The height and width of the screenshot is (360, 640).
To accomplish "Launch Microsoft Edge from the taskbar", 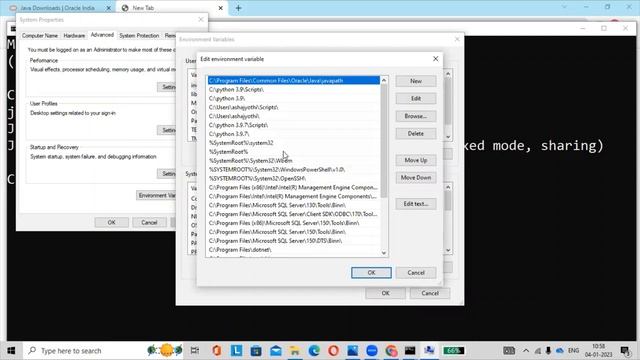I will coord(314,351).
